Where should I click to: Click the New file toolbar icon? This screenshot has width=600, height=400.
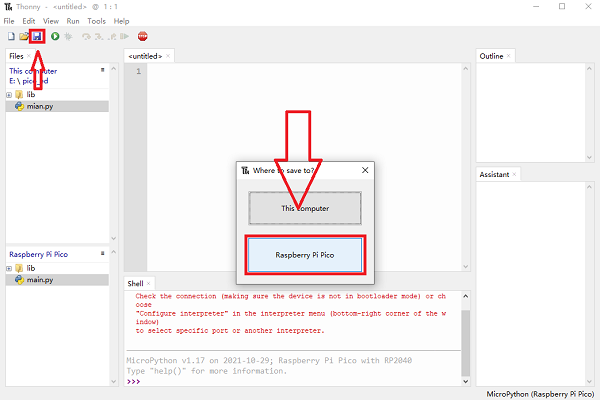[x=11, y=36]
